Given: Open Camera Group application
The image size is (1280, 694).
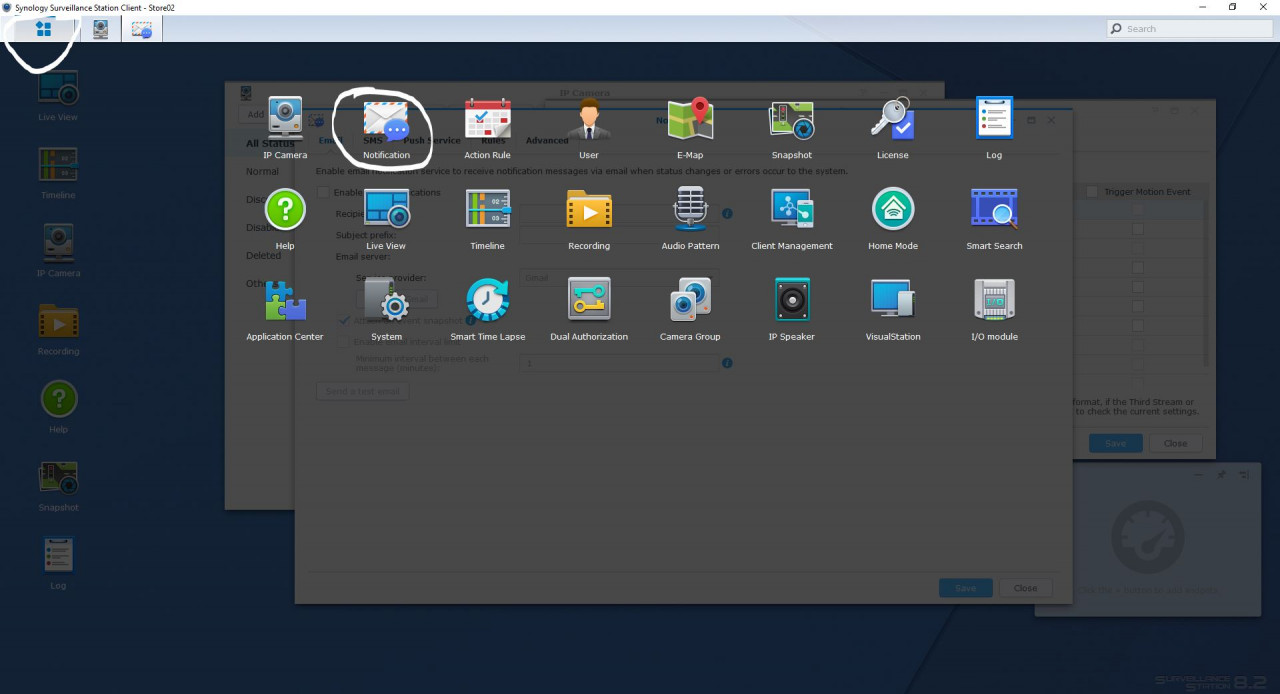Looking at the screenshot, I should (x=690, y=310).
